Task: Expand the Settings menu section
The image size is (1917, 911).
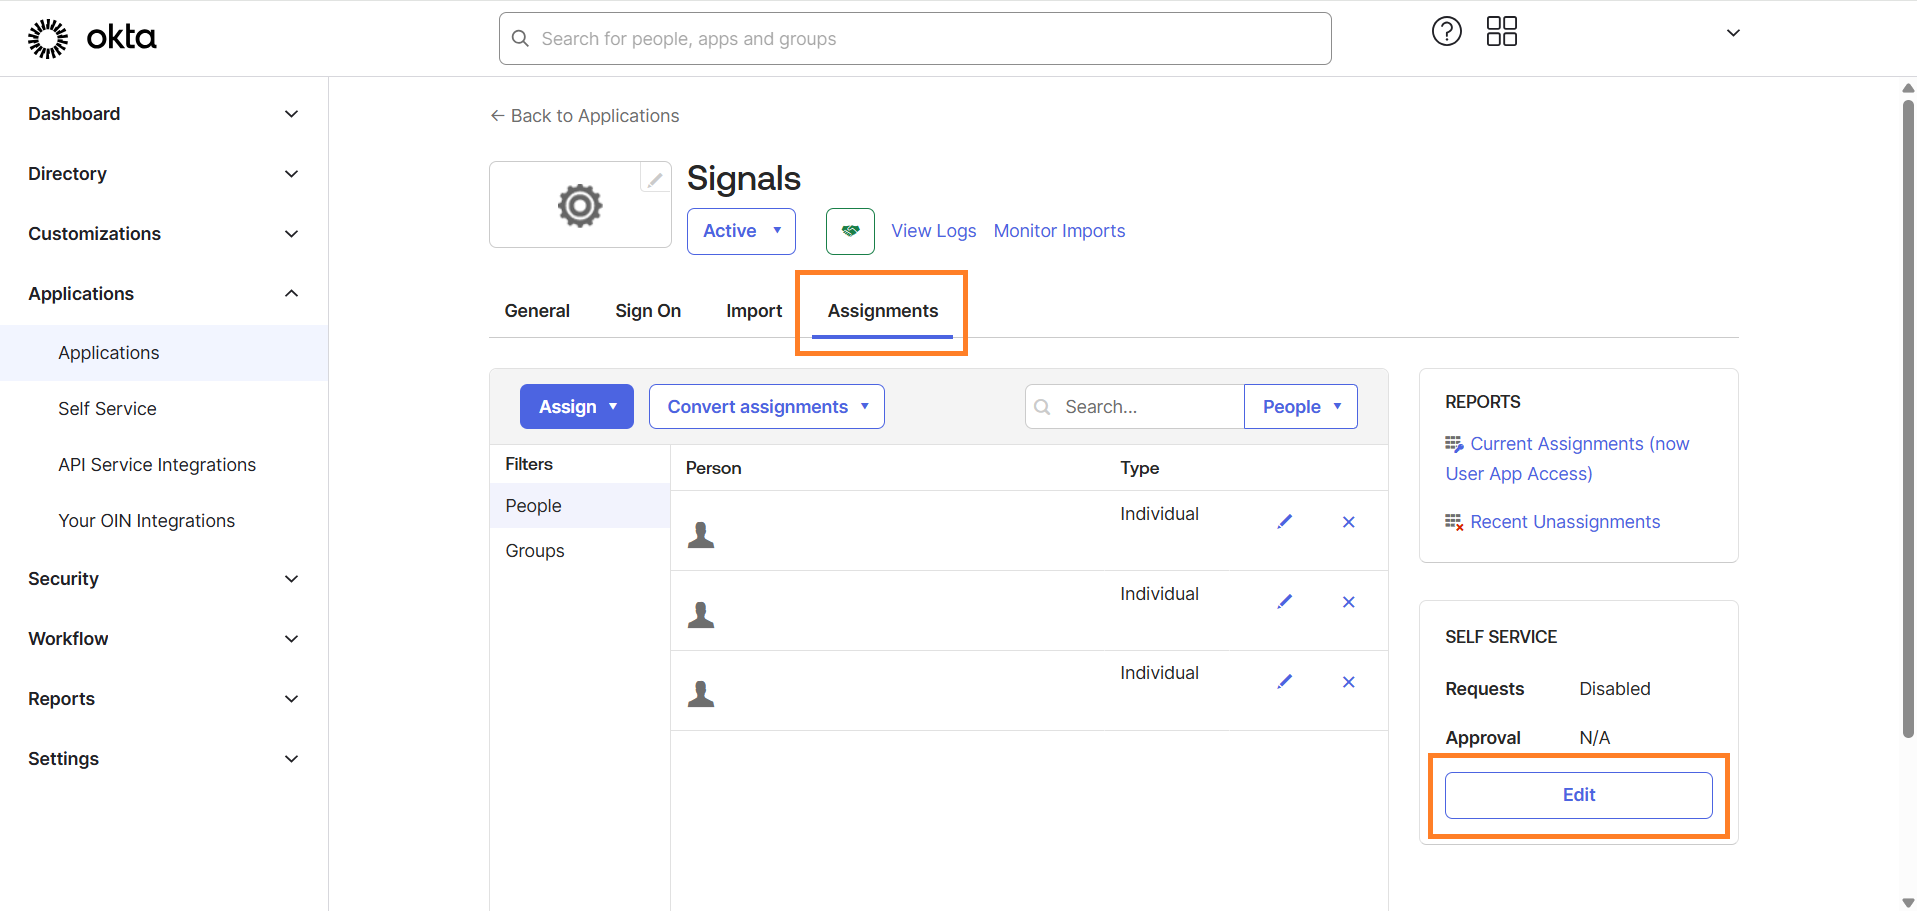Action: [164, 759]
